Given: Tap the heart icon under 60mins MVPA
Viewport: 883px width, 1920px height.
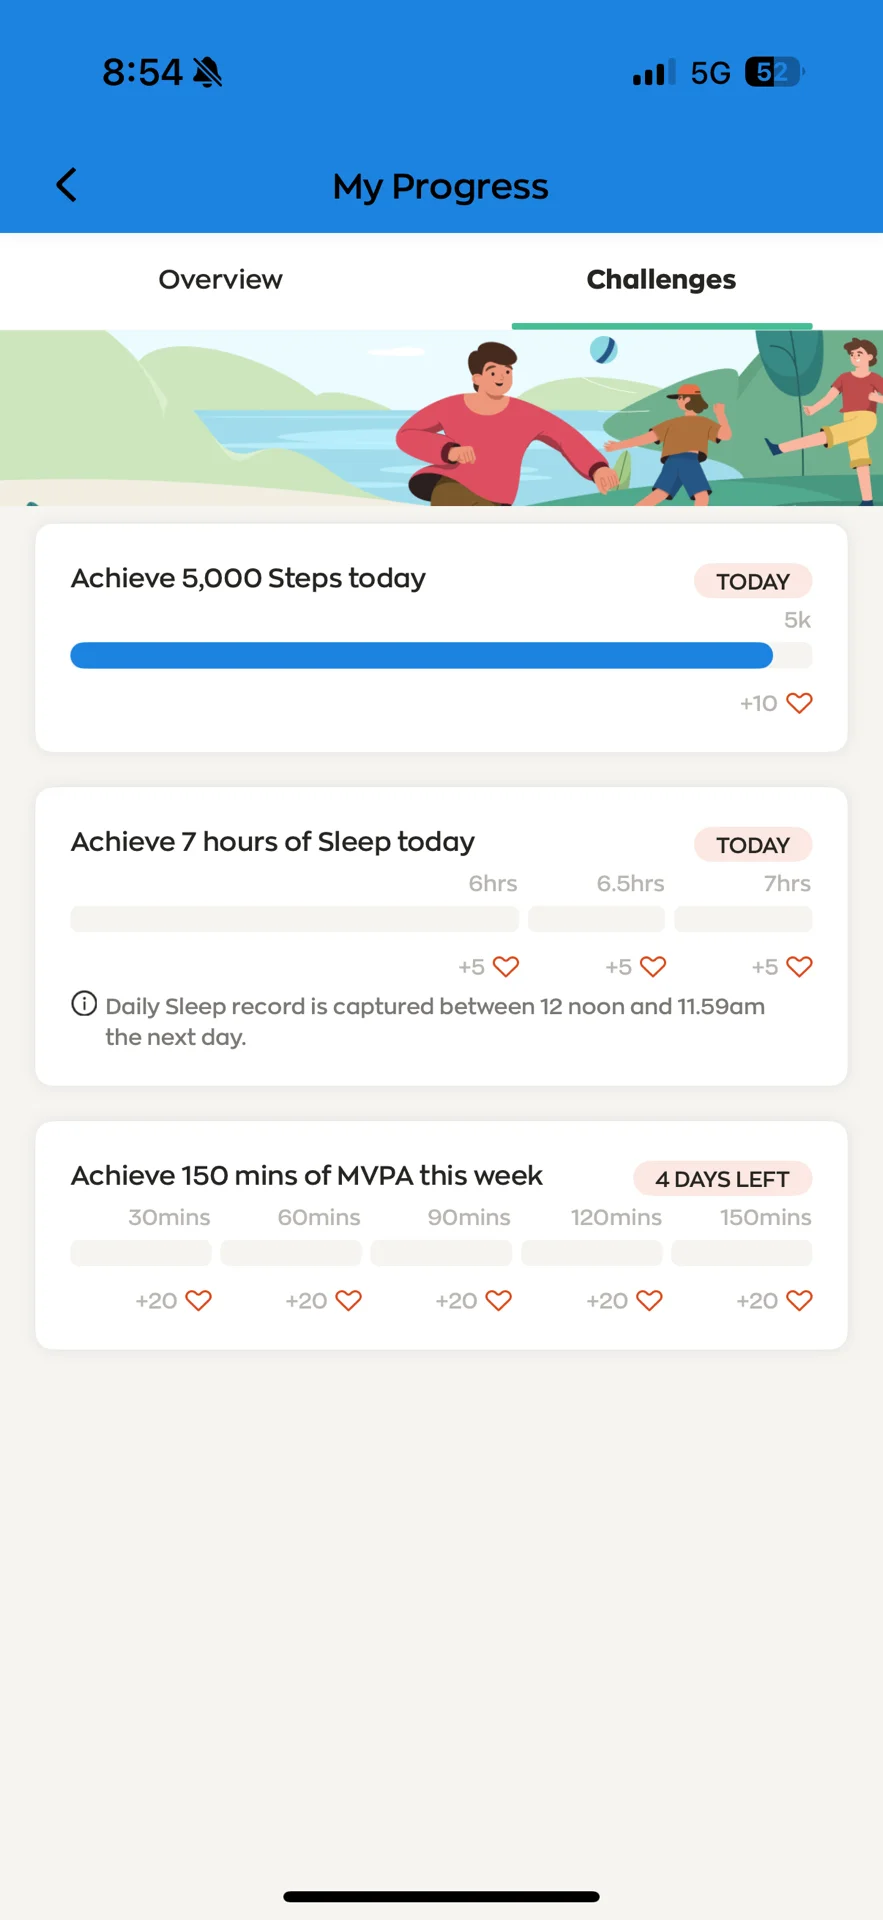Looking at the screenshot, I should tap(348, 1301).
